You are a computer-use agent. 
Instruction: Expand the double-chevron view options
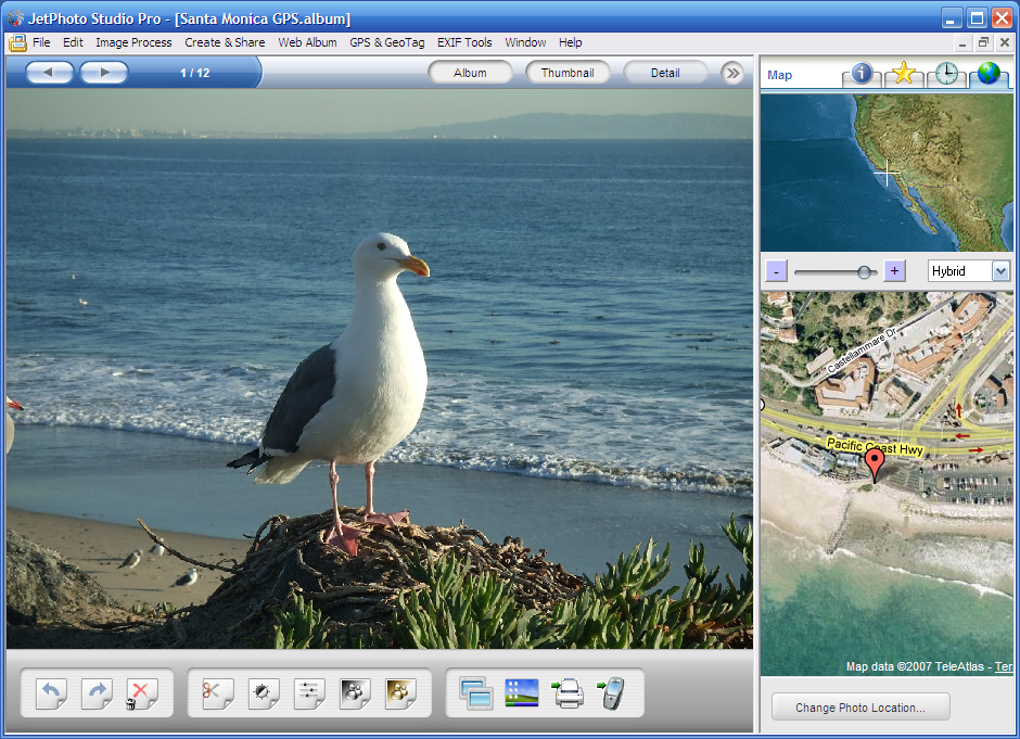coord(732,73)
